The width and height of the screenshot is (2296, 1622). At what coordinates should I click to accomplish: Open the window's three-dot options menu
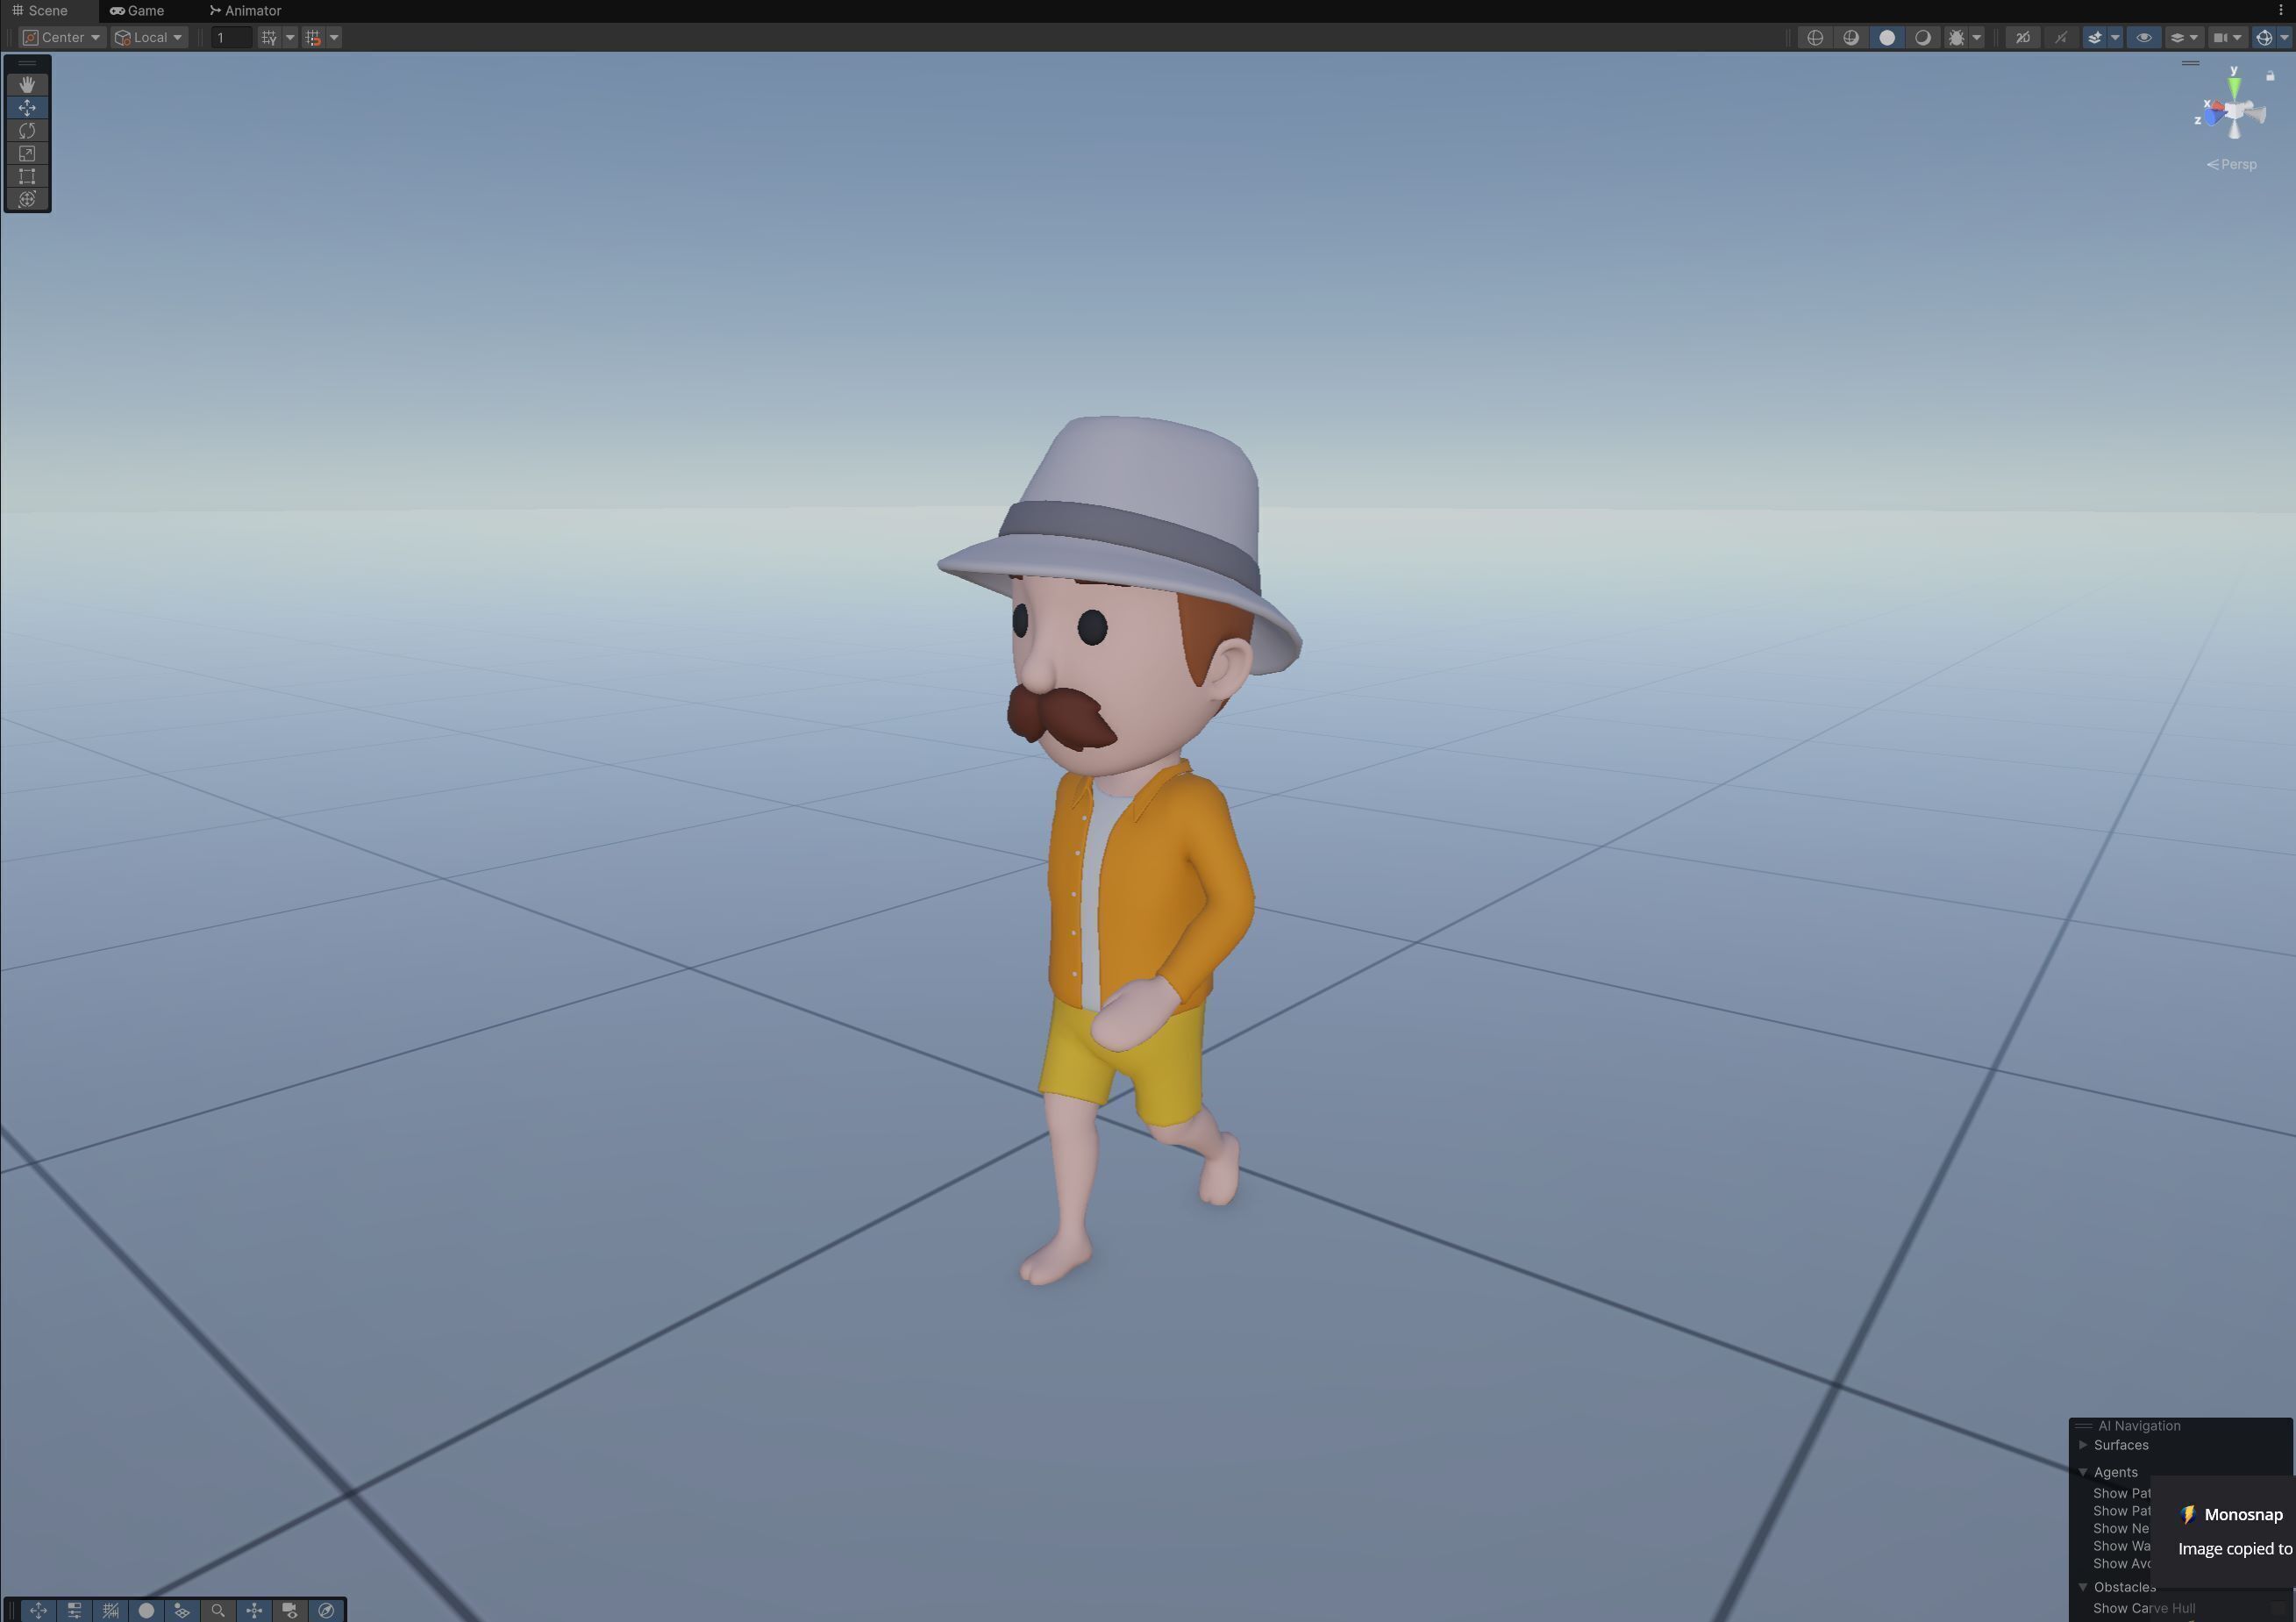[x=2281, y=10]
